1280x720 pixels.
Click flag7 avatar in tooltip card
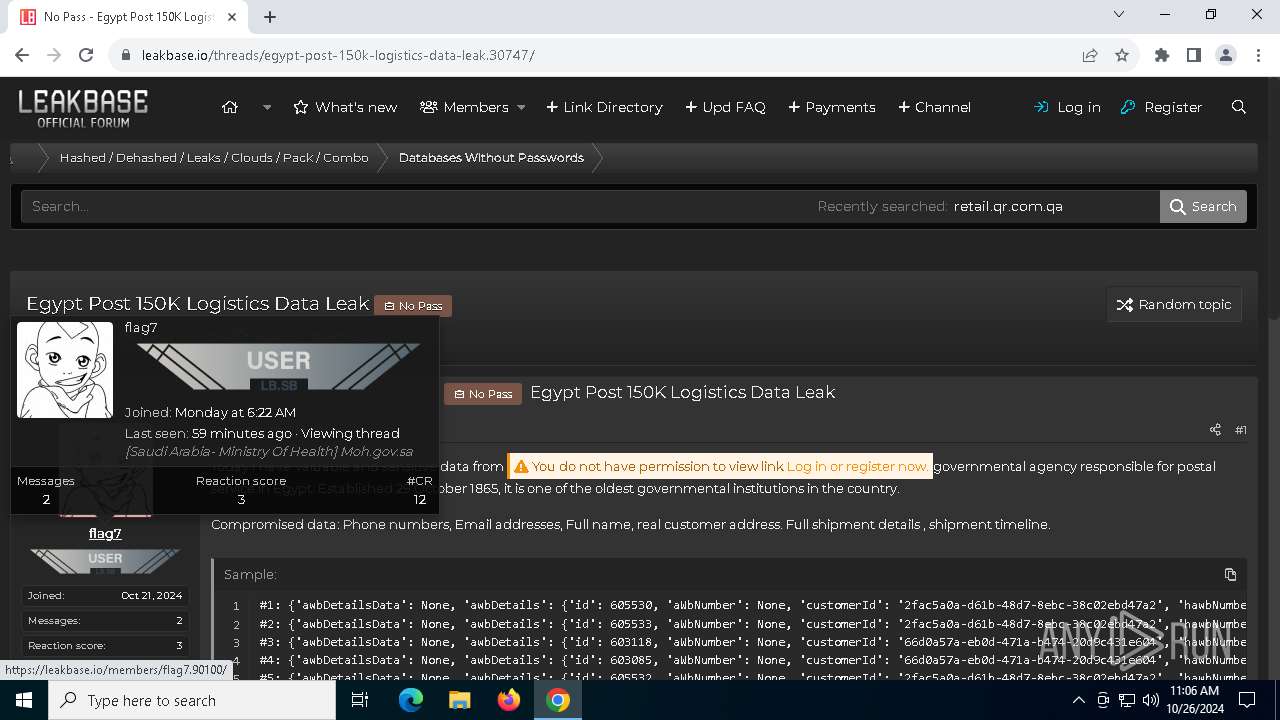(x=65, y=370)
